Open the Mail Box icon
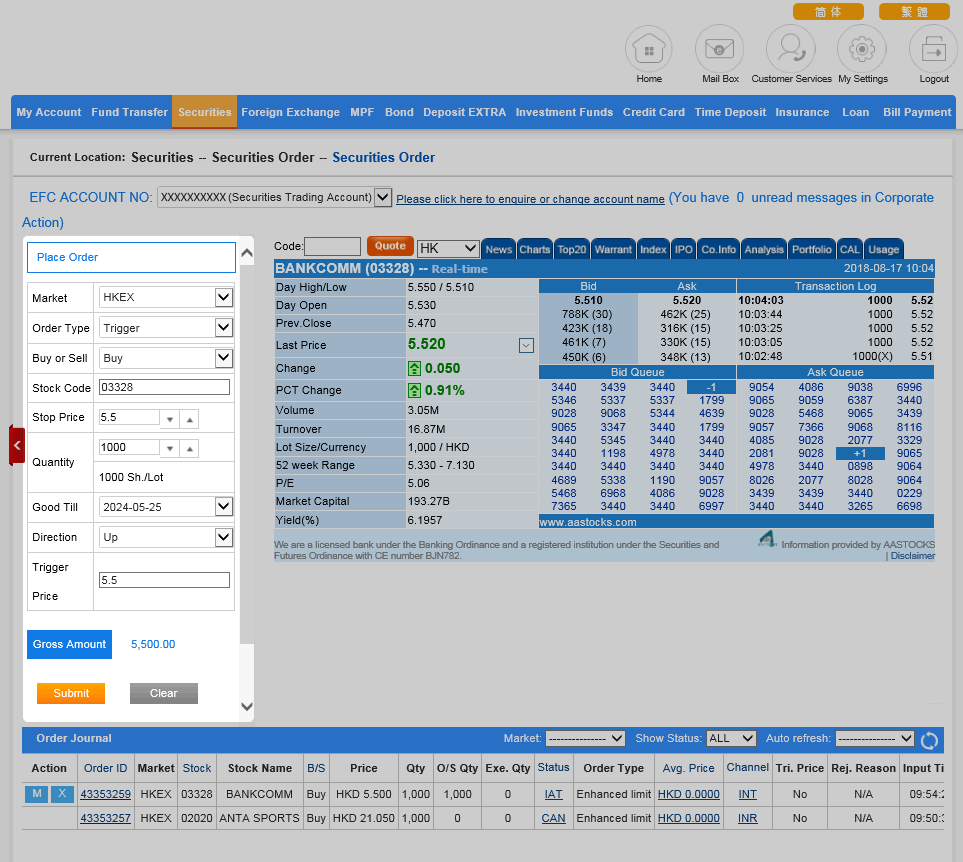The image size is (963, 862). click(720, 48)
